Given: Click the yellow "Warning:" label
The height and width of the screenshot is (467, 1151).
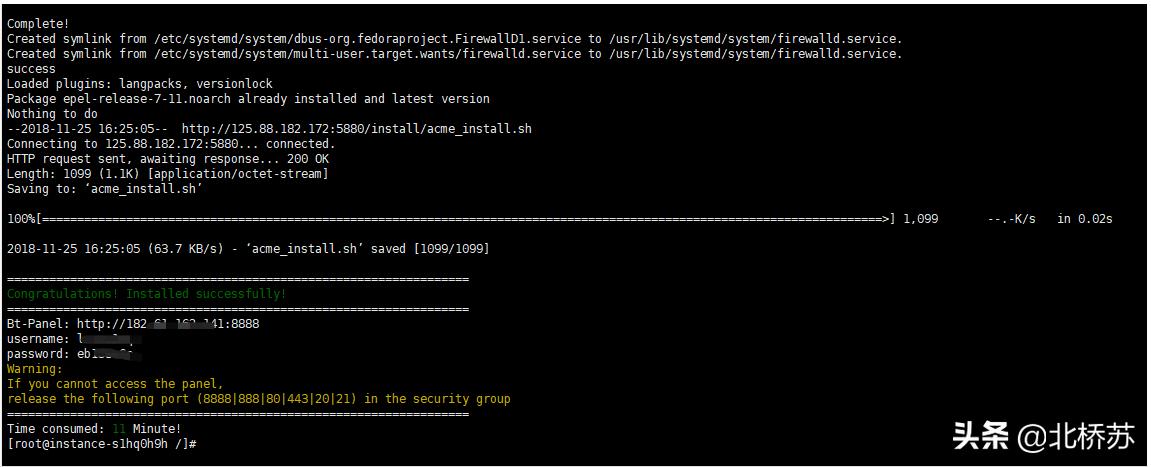Looking at the screenshot, I should tap(34, 369).
